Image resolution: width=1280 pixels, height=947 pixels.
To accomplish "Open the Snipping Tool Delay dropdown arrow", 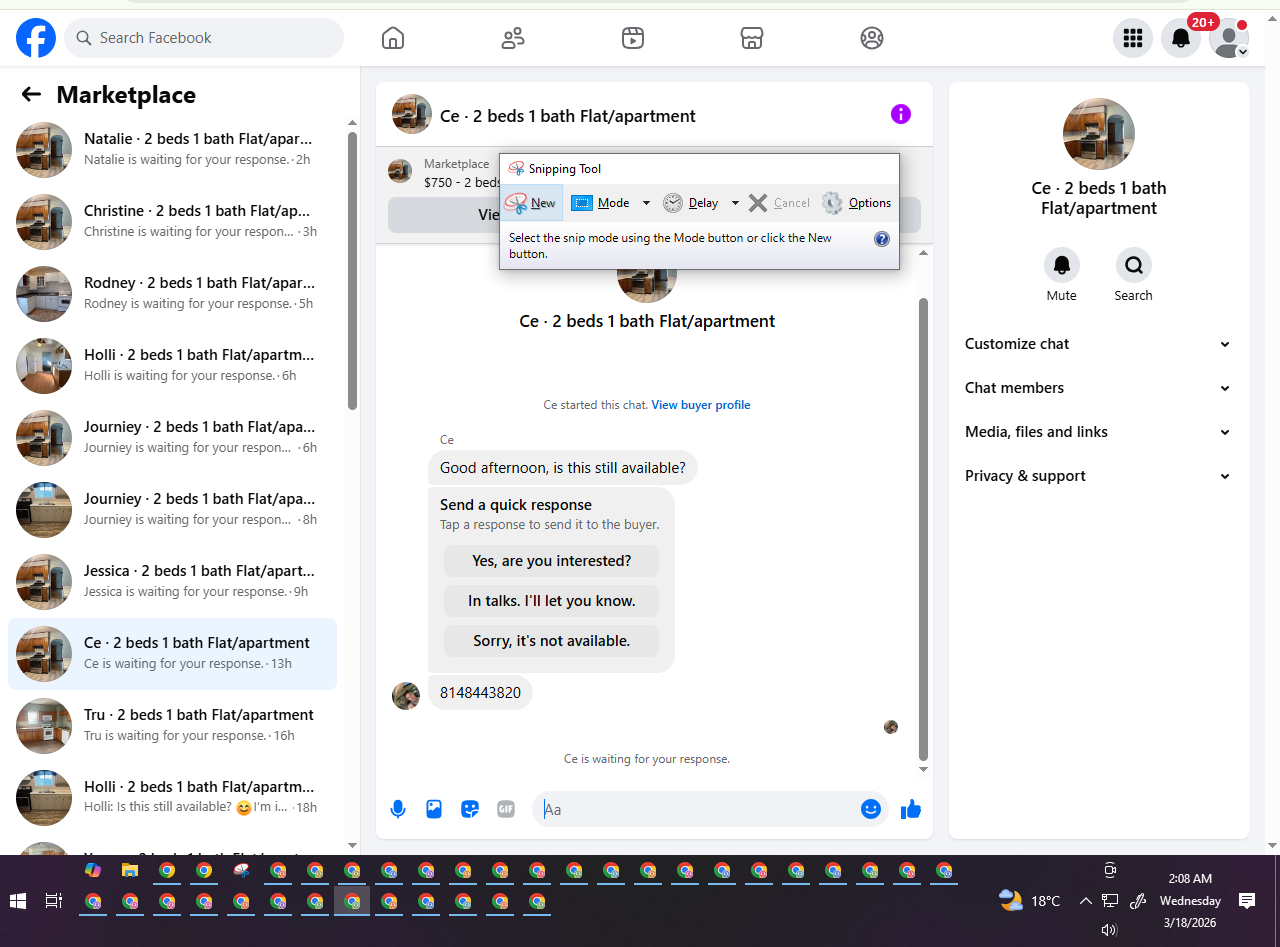I will pyautogui.click(x=735, y=203).
